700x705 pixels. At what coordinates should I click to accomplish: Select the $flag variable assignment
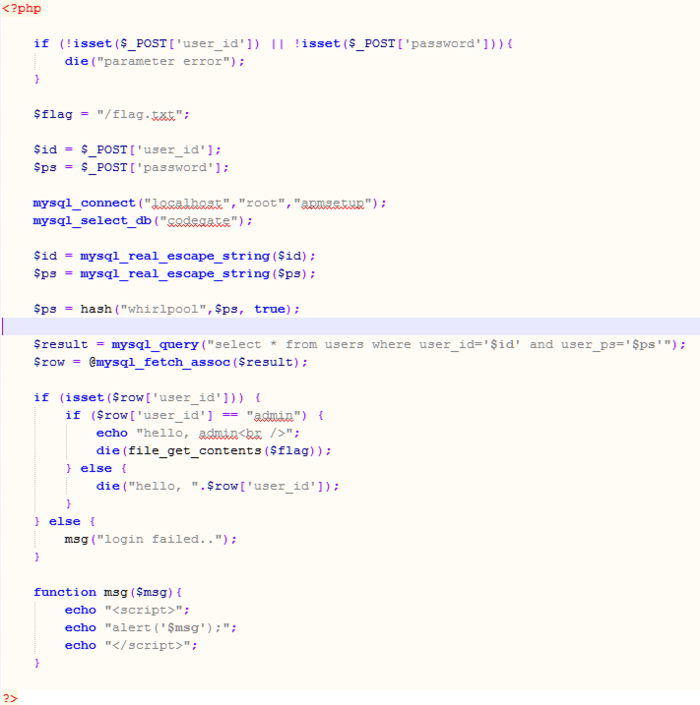[111, 115]
